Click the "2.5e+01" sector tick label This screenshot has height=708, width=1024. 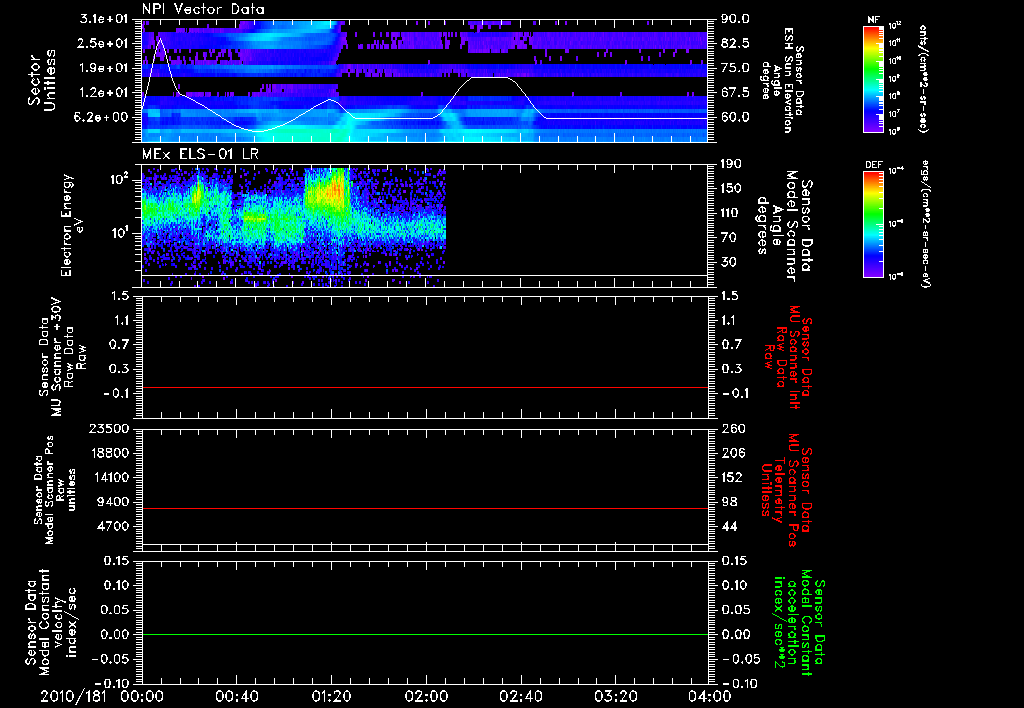pos(103,43)
